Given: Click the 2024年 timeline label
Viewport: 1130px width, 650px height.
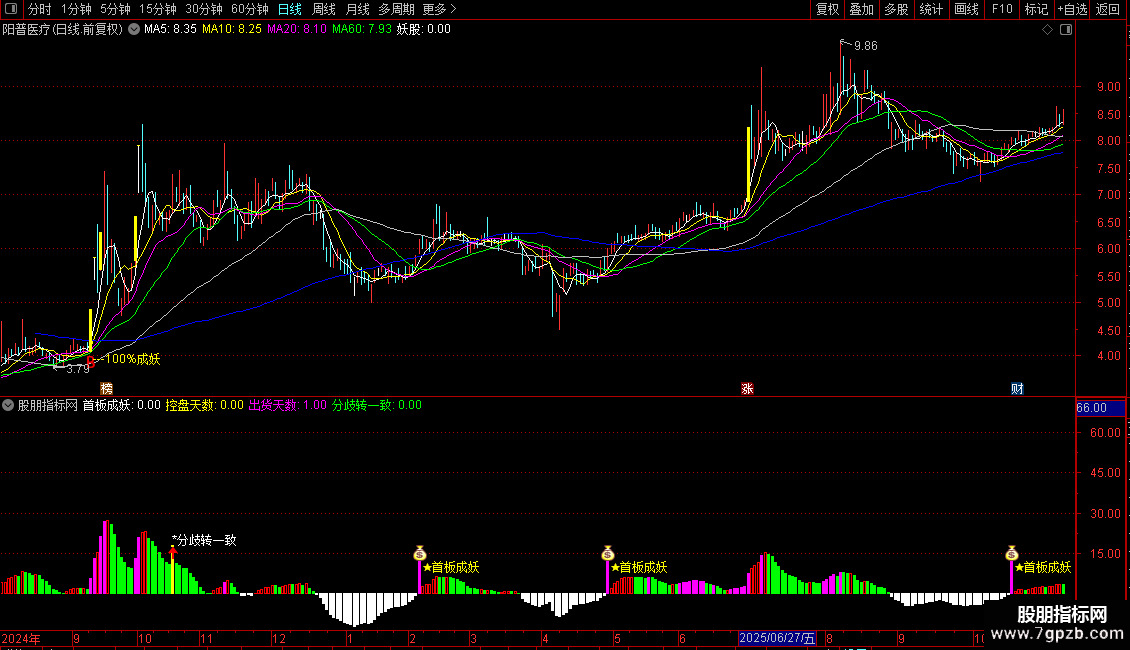Looking at the screenshot, I should click(x=21, y=638).
